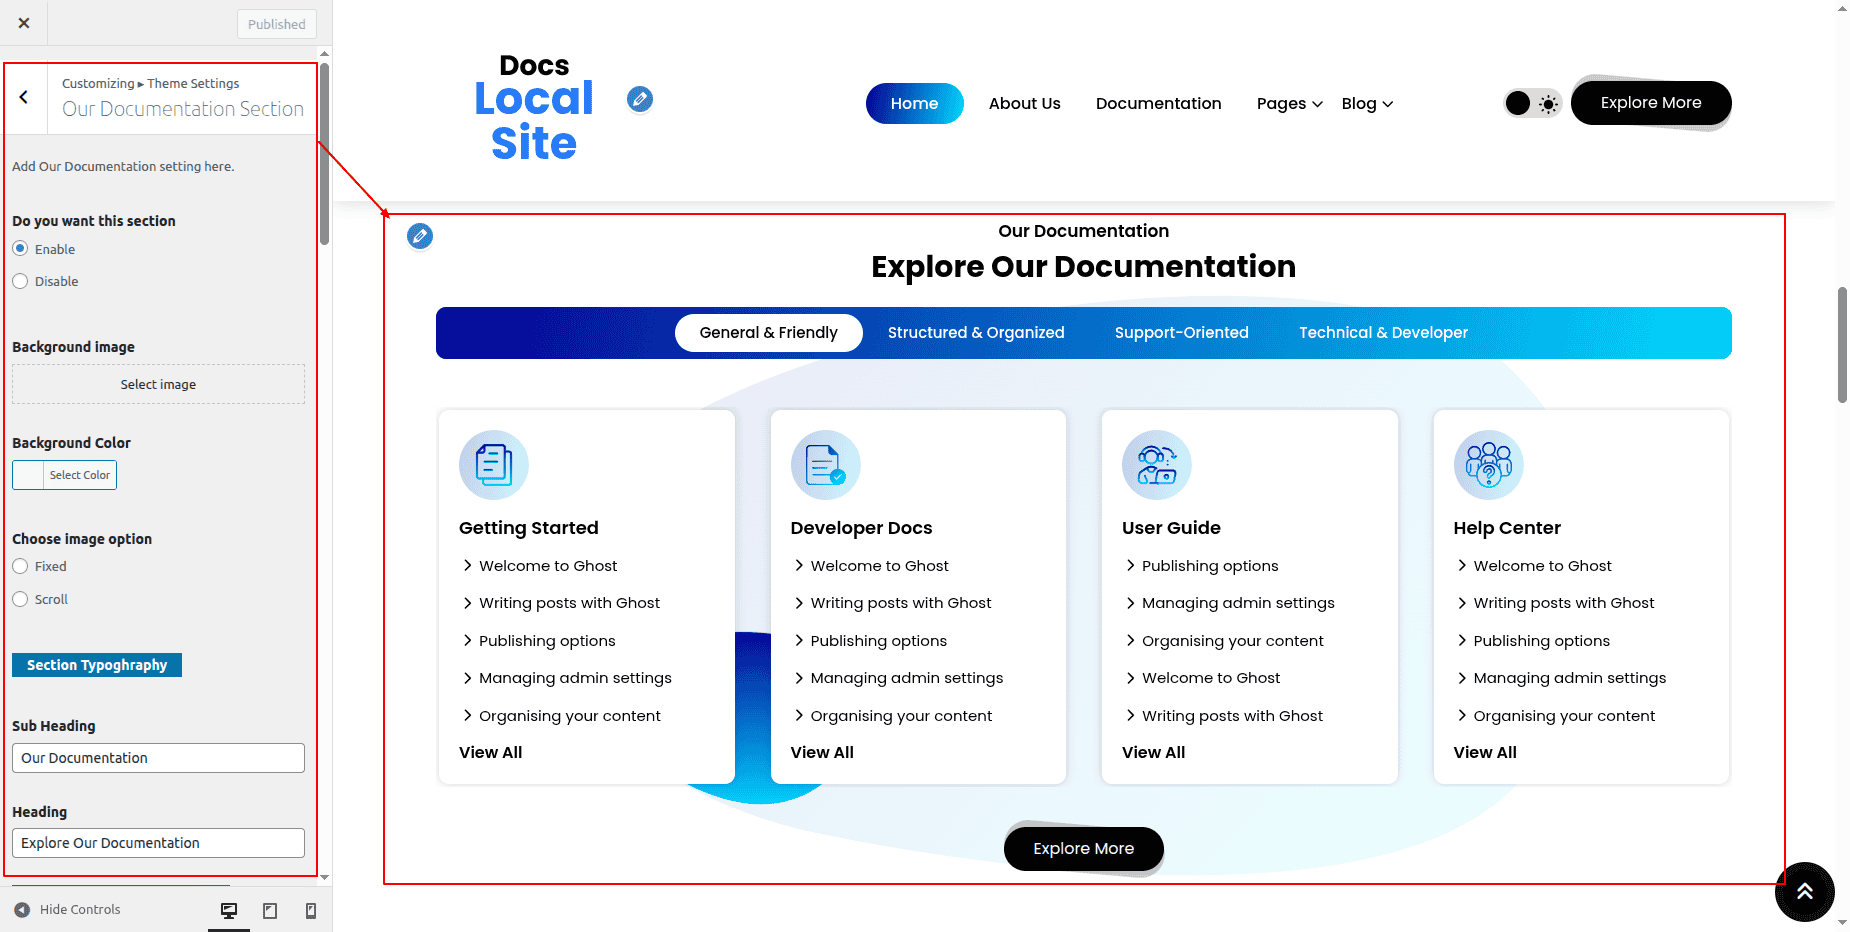
Task: Select the Fixed image option
Action: point(20,566)
